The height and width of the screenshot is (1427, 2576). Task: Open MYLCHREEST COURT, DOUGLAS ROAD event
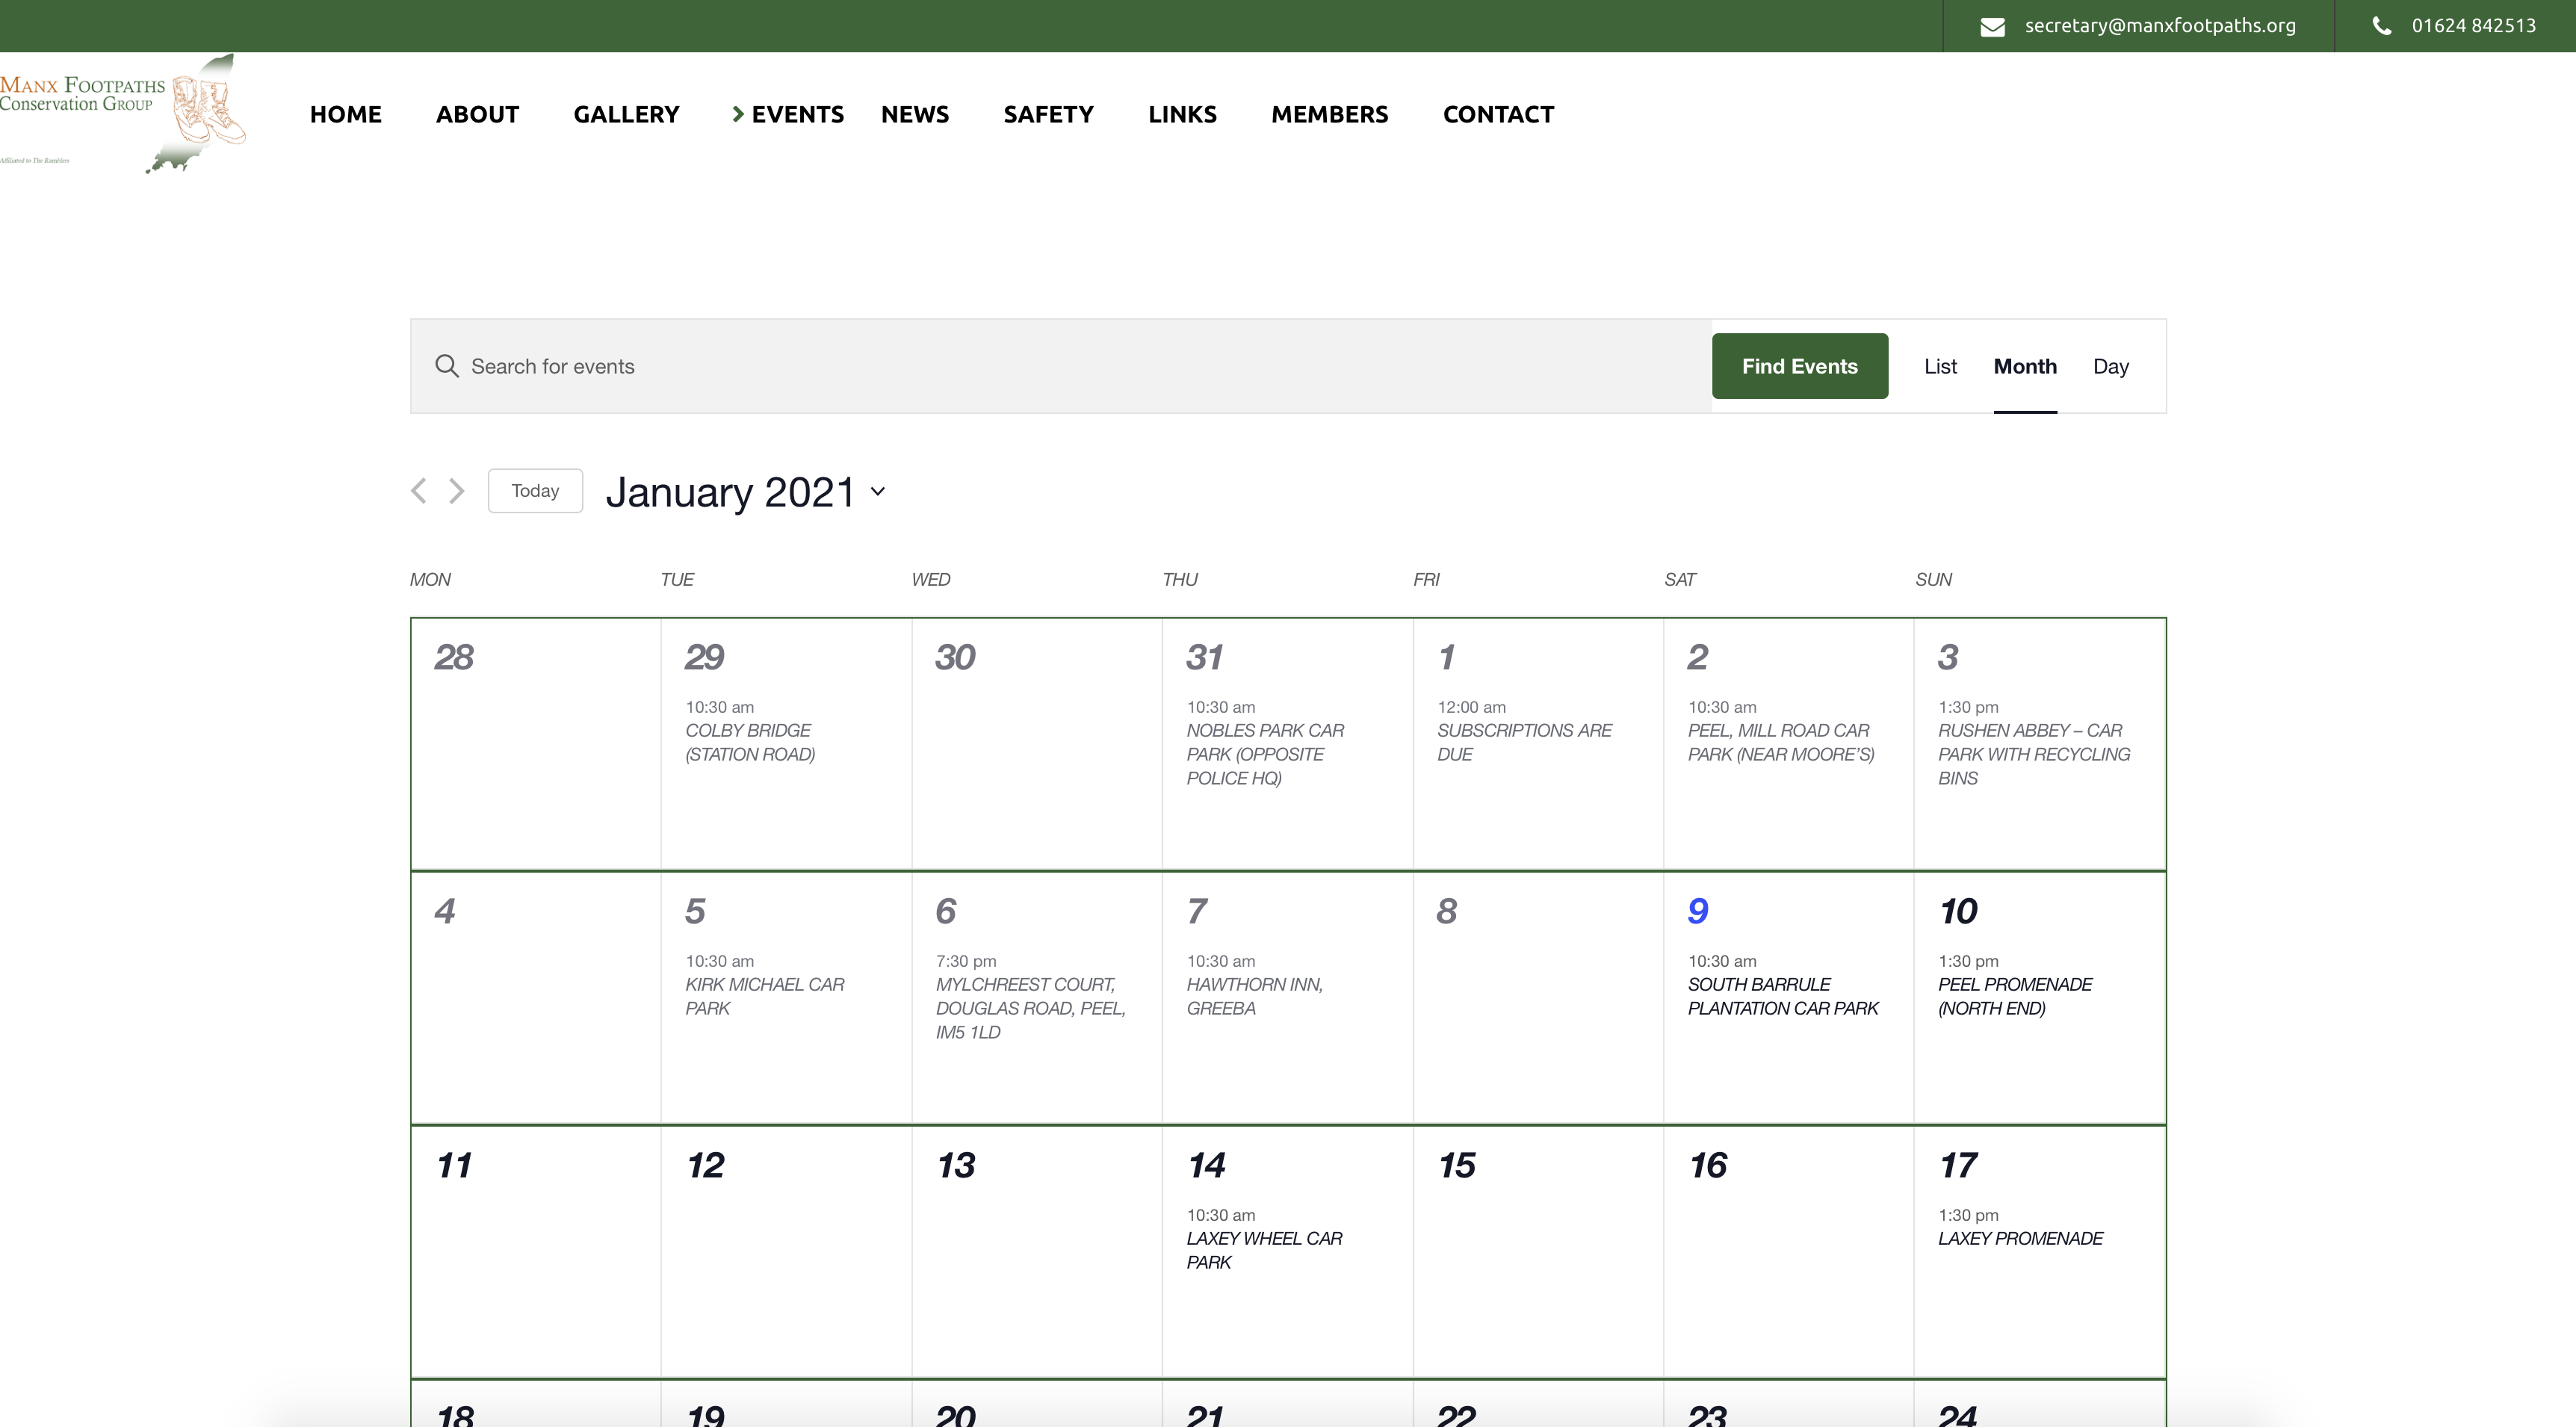(1031, 1008)
